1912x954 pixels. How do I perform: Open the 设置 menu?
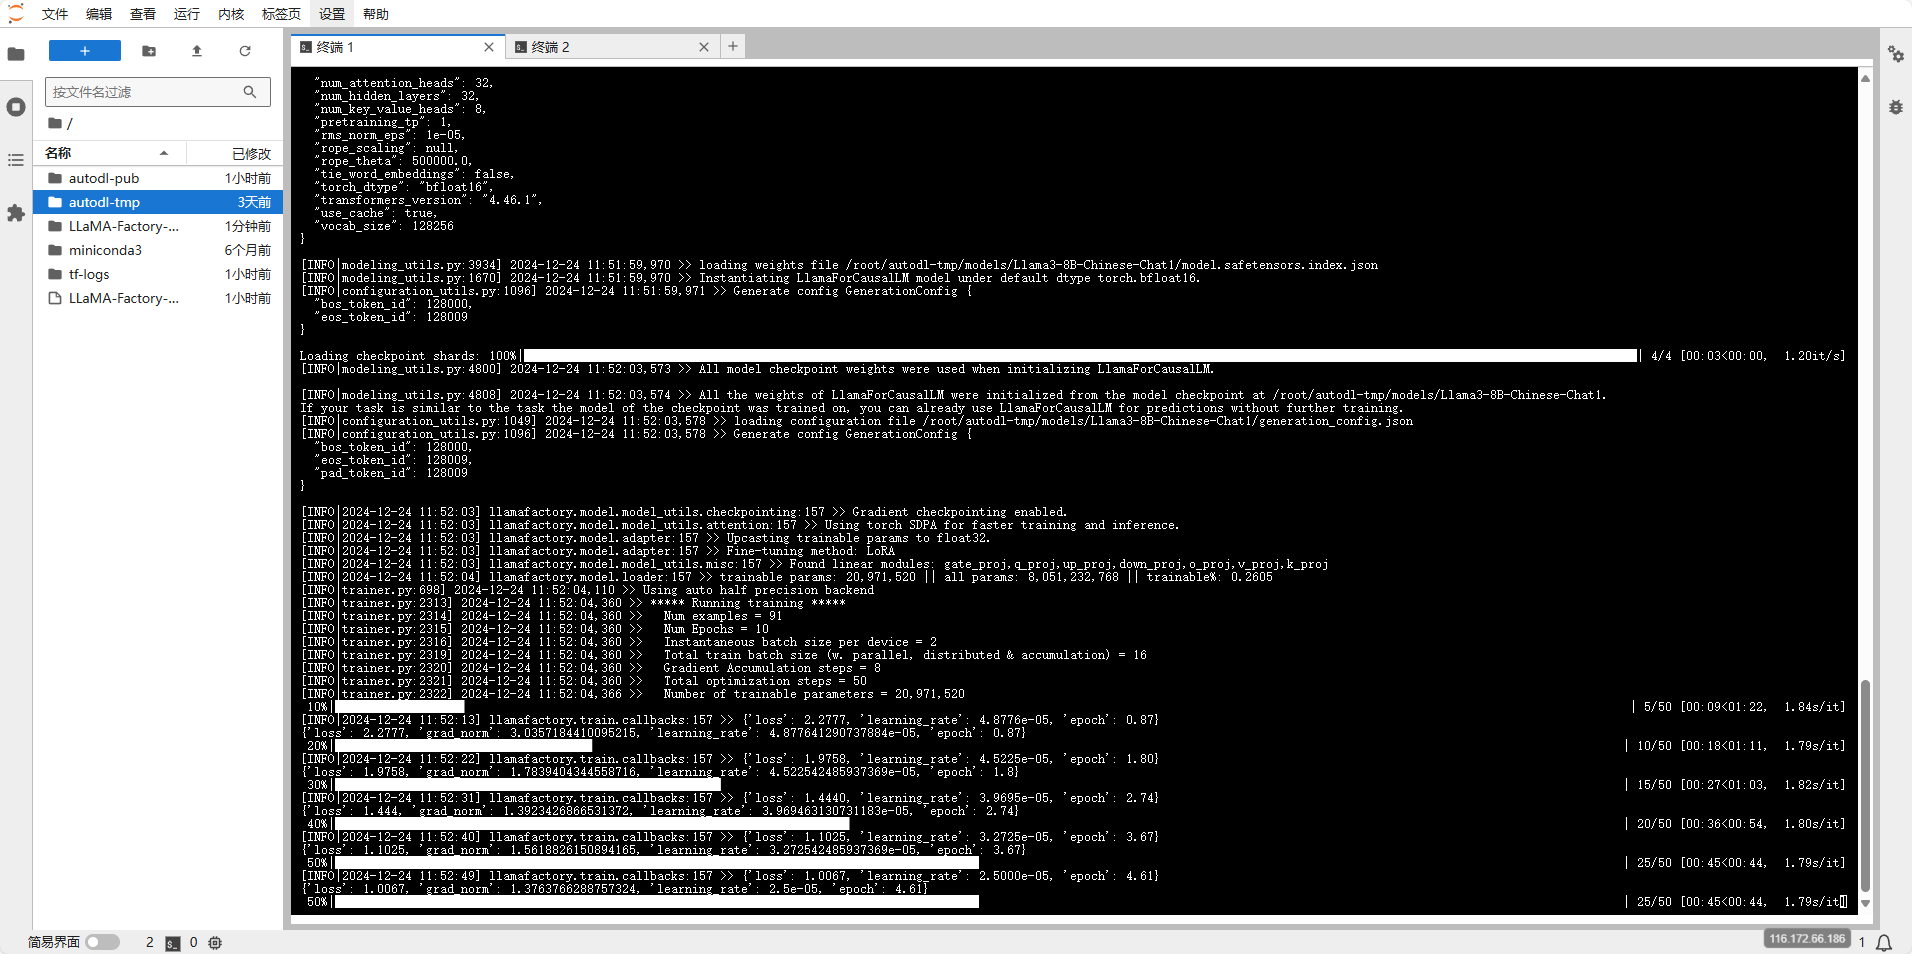click(x=332, y=14)
